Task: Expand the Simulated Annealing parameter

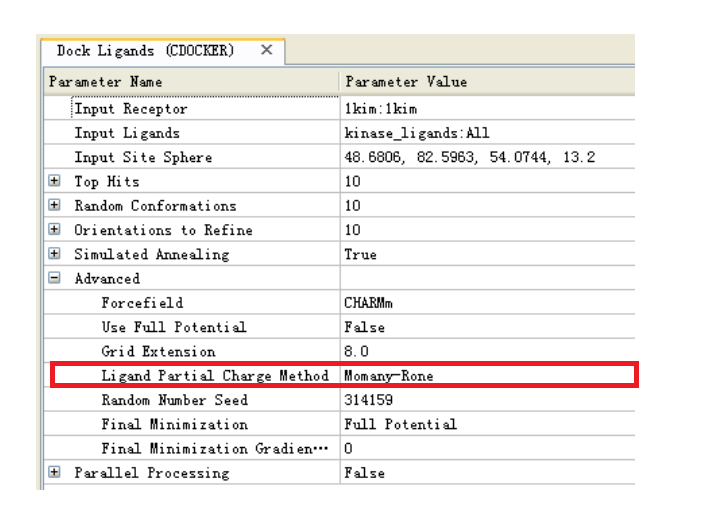Action: pyautogui.click(x=54, y=253)
